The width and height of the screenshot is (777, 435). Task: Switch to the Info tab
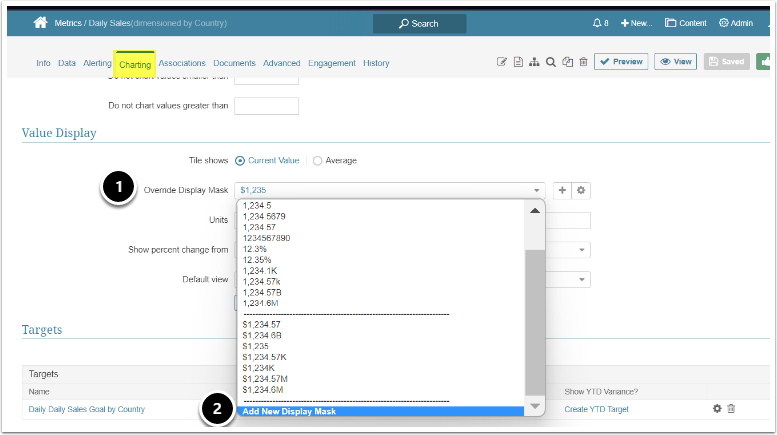pyautogui.click(x=43, y=63)
